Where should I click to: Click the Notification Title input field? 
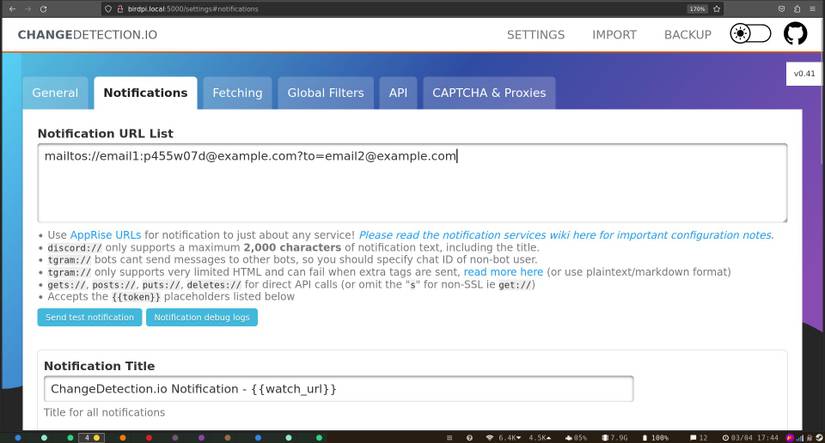tap(339, 389)
